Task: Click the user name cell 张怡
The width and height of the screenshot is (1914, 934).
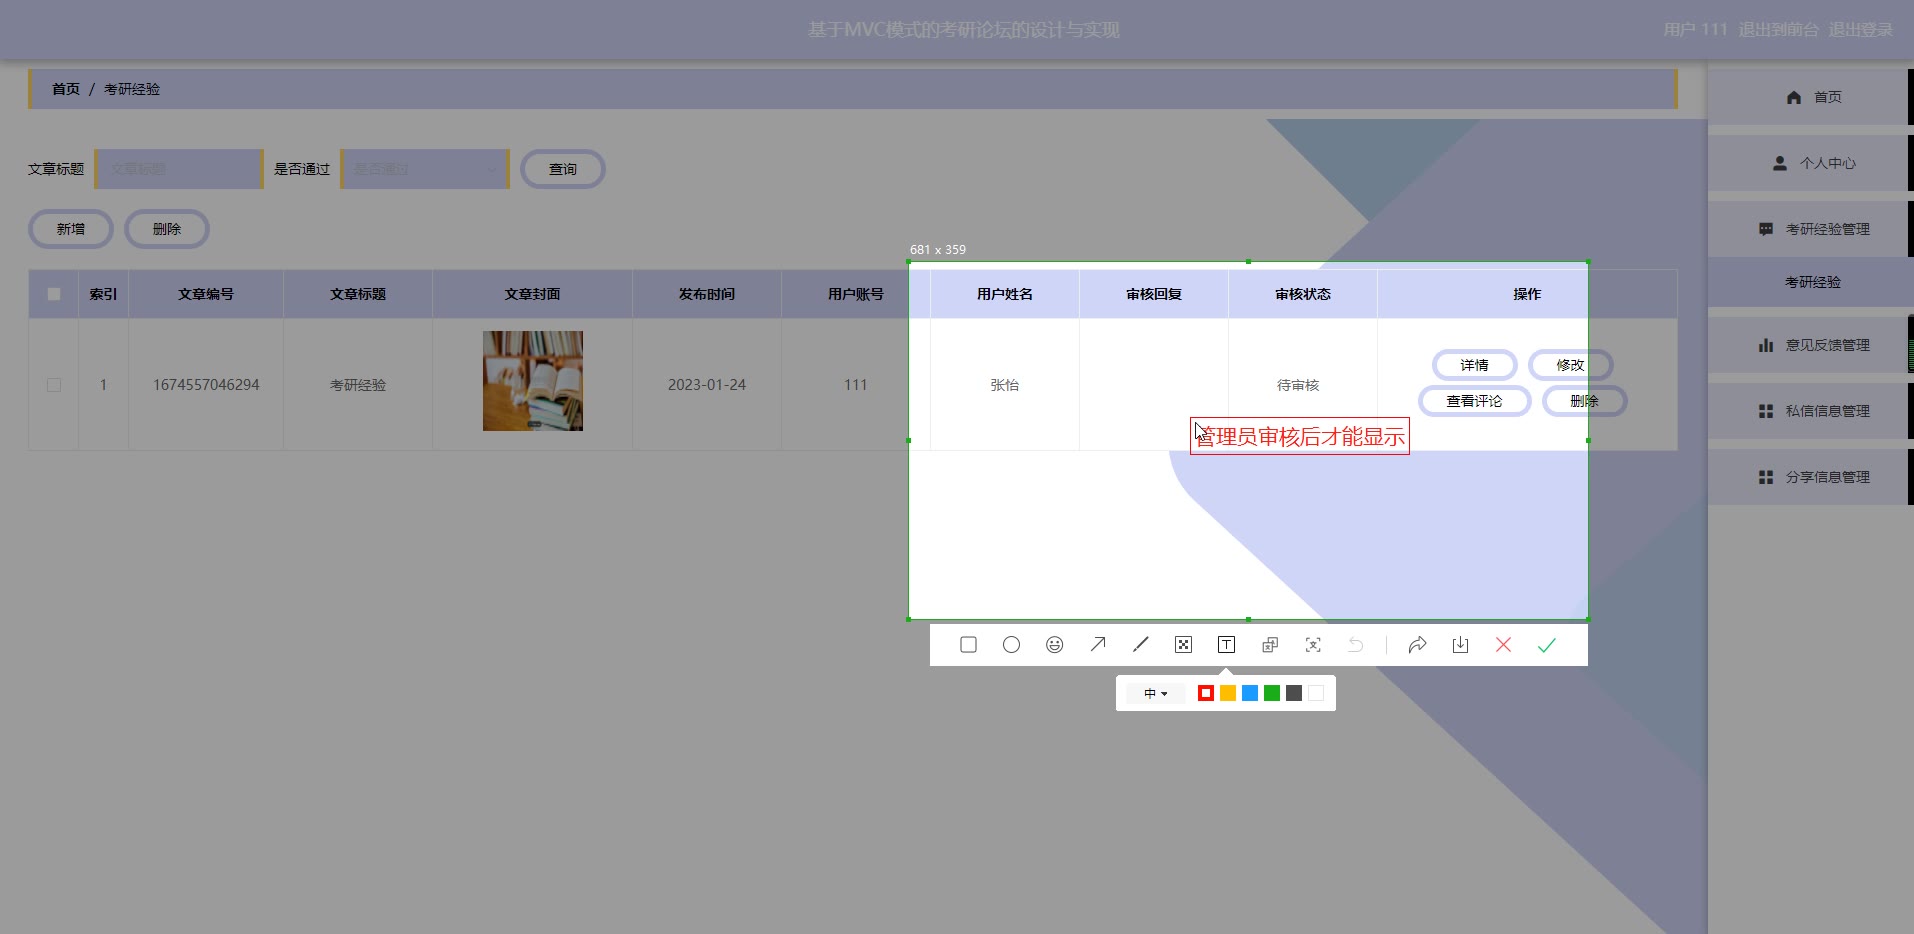Action: point(1005,385)
